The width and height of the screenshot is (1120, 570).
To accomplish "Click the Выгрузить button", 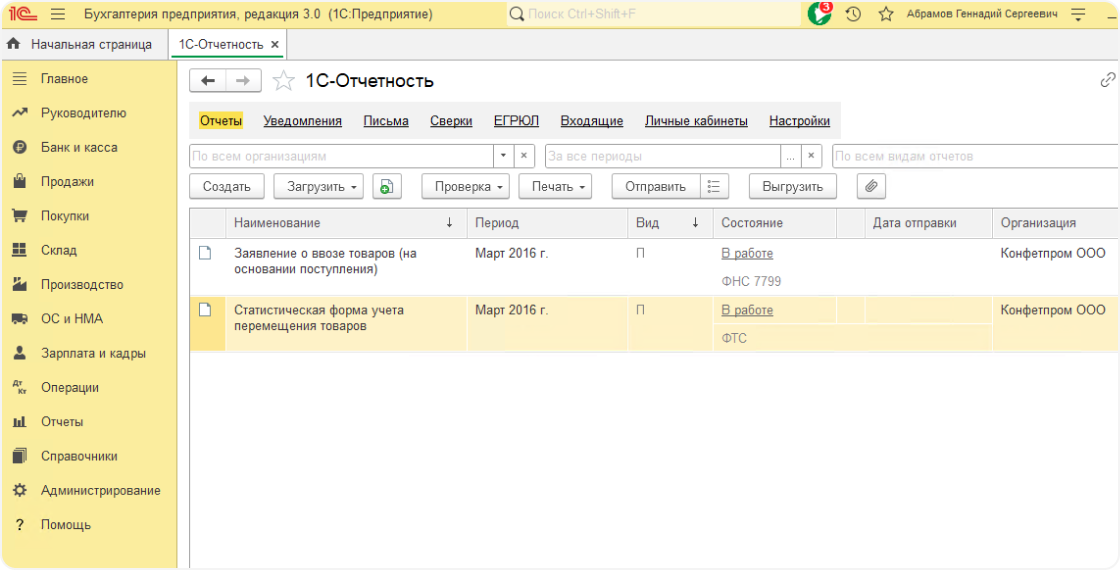I will 793,186.
